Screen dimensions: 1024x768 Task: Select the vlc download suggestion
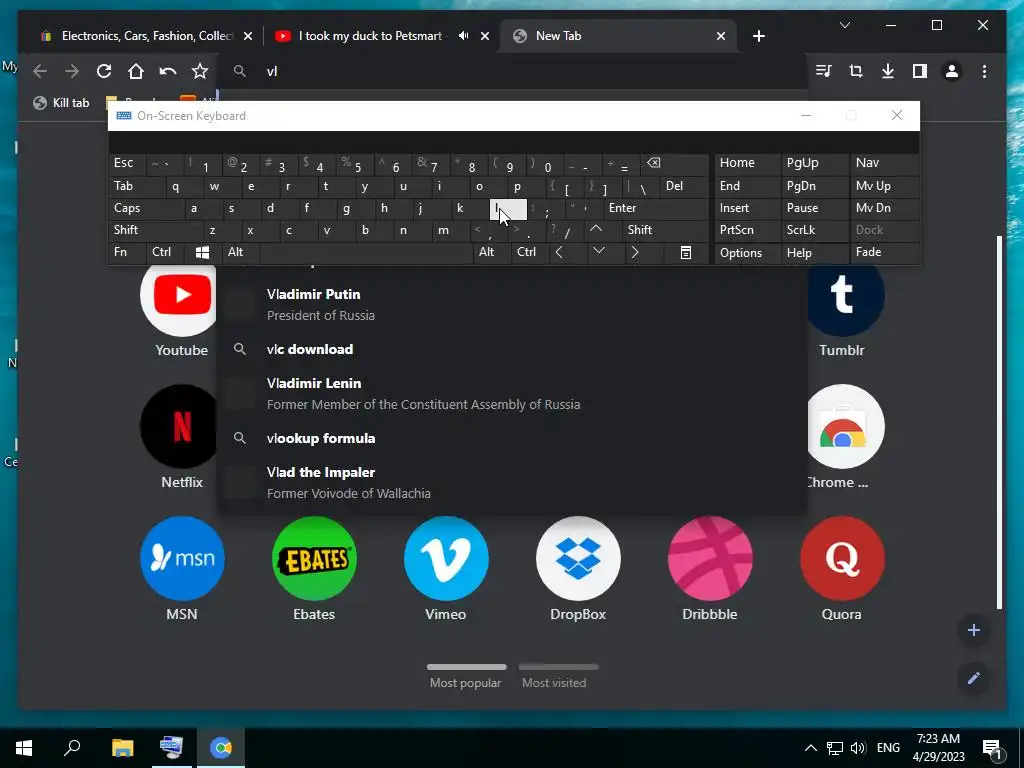(512, 349)
